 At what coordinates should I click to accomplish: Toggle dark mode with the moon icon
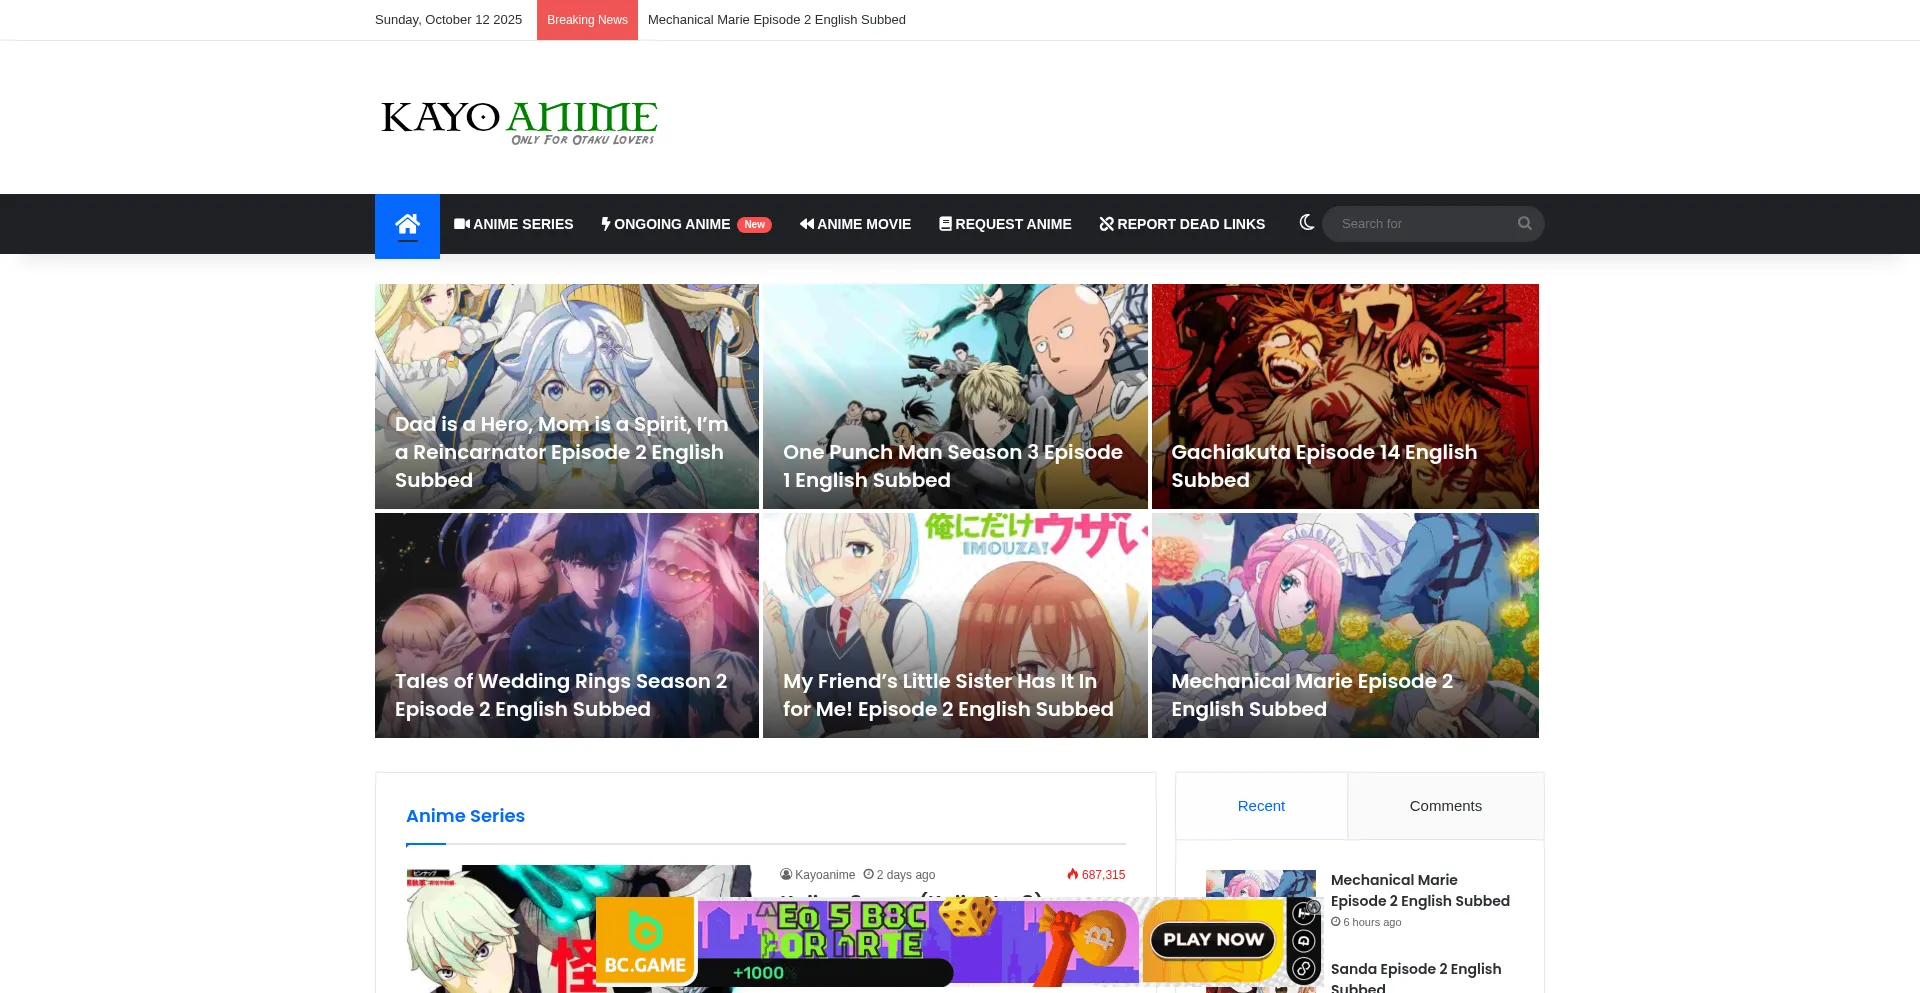(x=1306, y=223)
